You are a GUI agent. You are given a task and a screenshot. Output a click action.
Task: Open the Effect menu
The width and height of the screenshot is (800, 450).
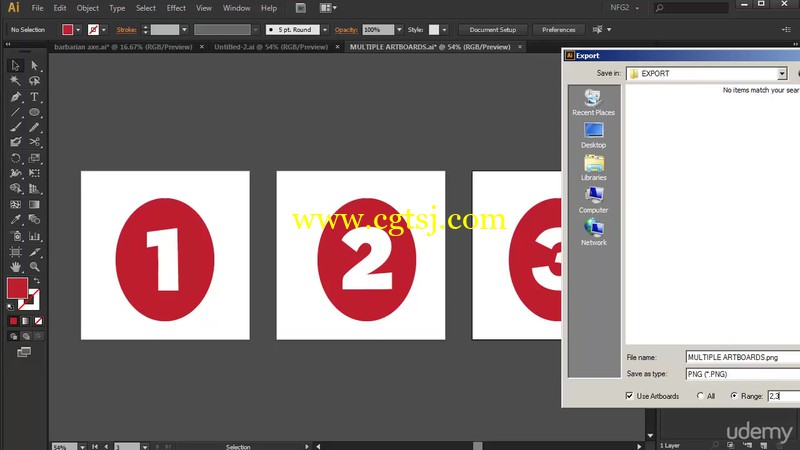176,8
